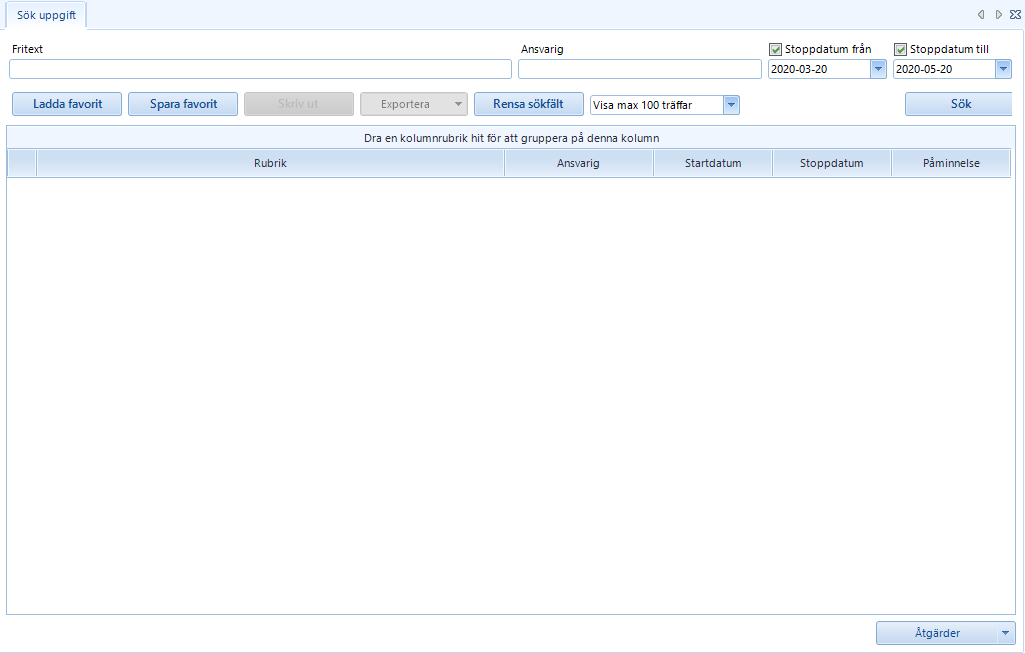
Task: Click the Rensa sökfält button
Action: 528,104
